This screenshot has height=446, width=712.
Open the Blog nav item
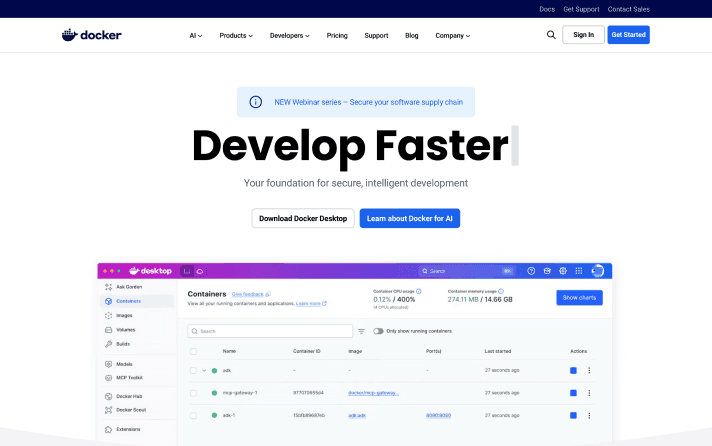click(411, 35)
